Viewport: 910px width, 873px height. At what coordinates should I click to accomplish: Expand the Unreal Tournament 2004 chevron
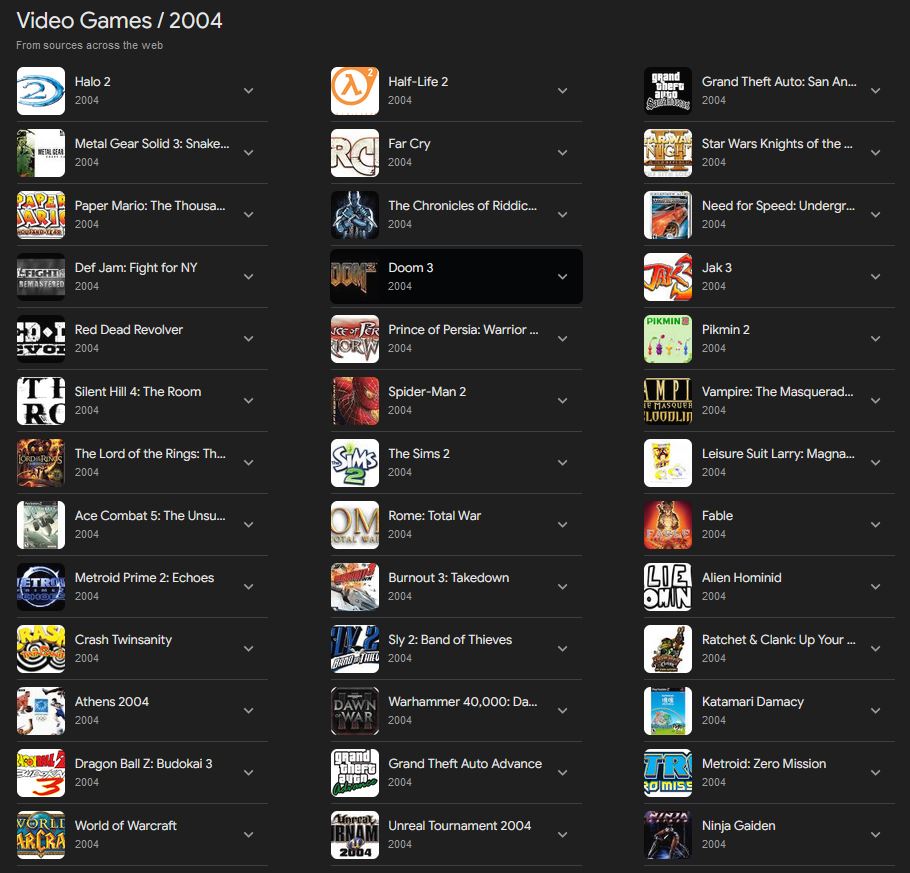(562, 836)
